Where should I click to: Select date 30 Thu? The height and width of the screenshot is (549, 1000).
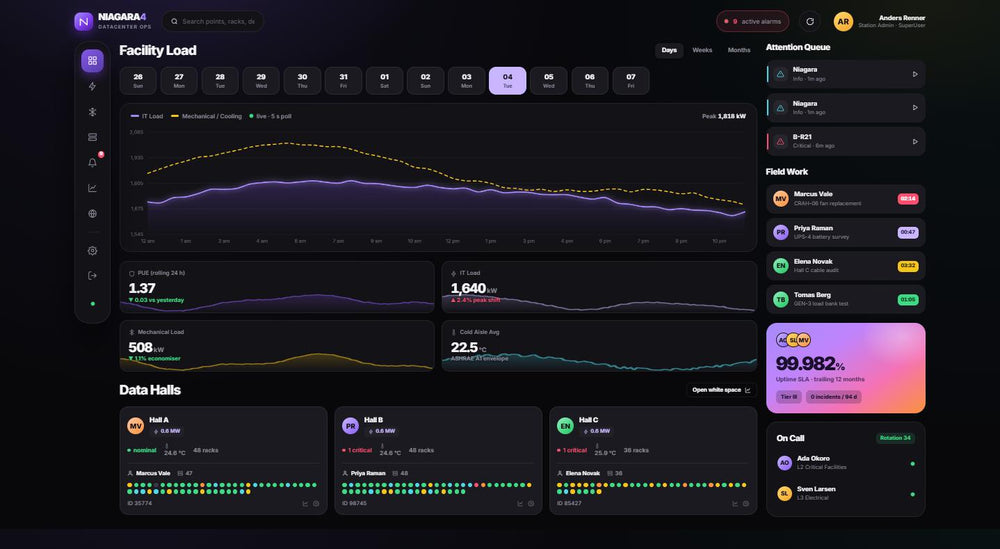coord(302,80)
